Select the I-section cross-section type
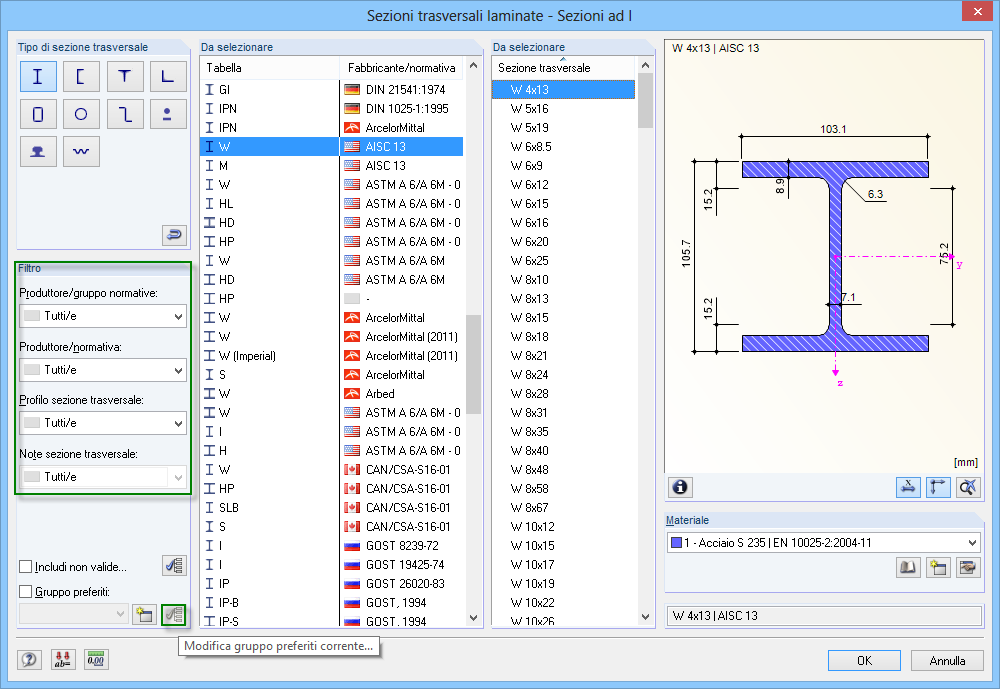Screen dimensions: 1000x689 (38, 77)
